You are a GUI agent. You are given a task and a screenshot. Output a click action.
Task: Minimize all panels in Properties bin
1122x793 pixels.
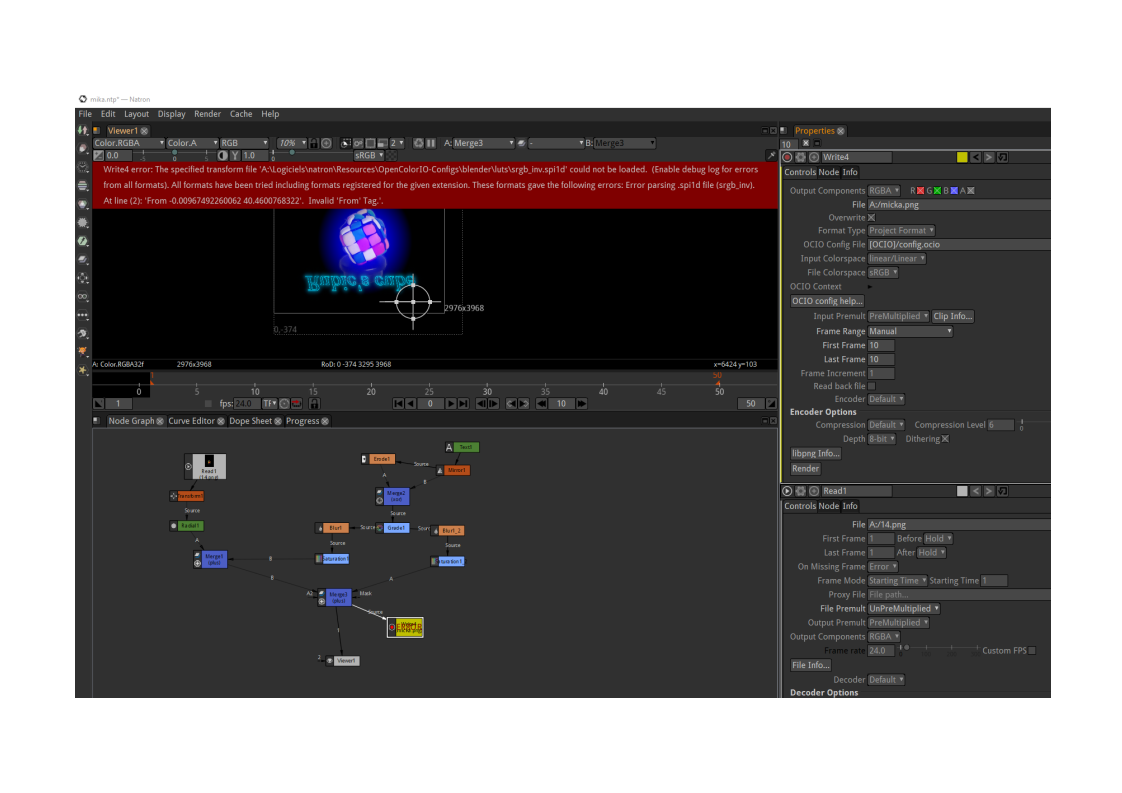click(x=817, y=143)
